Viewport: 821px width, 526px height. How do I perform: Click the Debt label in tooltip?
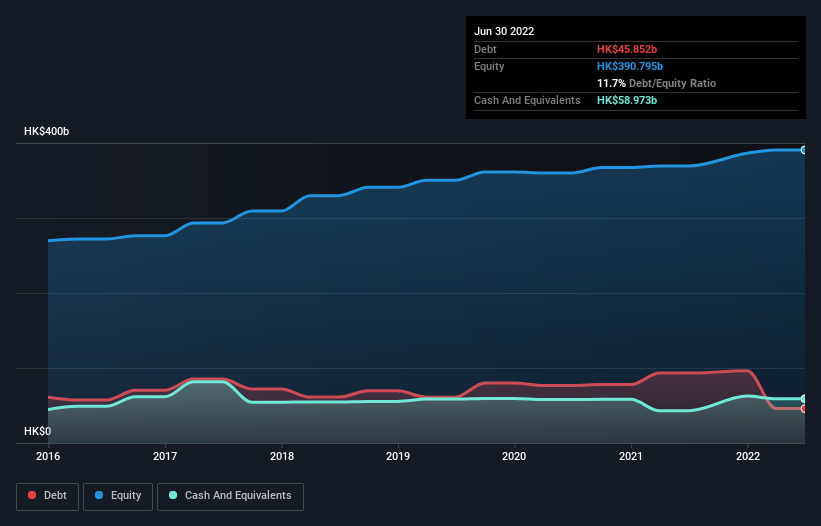[x=485, y=49]
